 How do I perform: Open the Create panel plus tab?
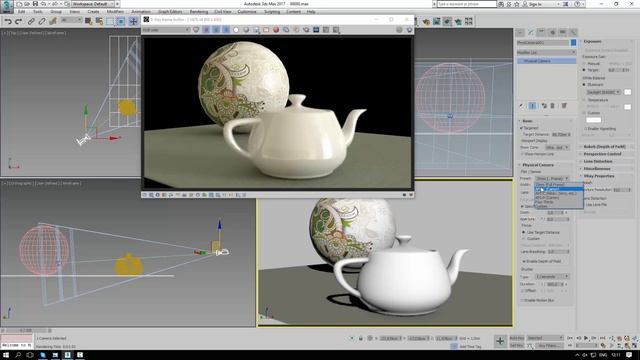pyautogui.click(x=520, y=32)
